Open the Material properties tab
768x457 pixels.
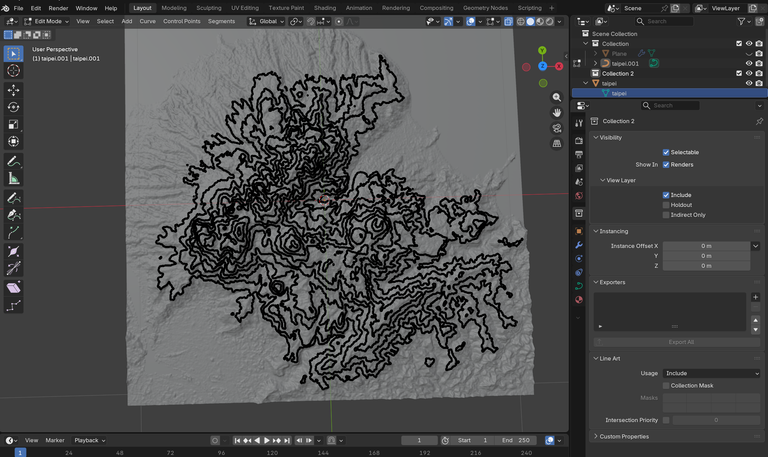pyautogui.click(x=579, y=300)
